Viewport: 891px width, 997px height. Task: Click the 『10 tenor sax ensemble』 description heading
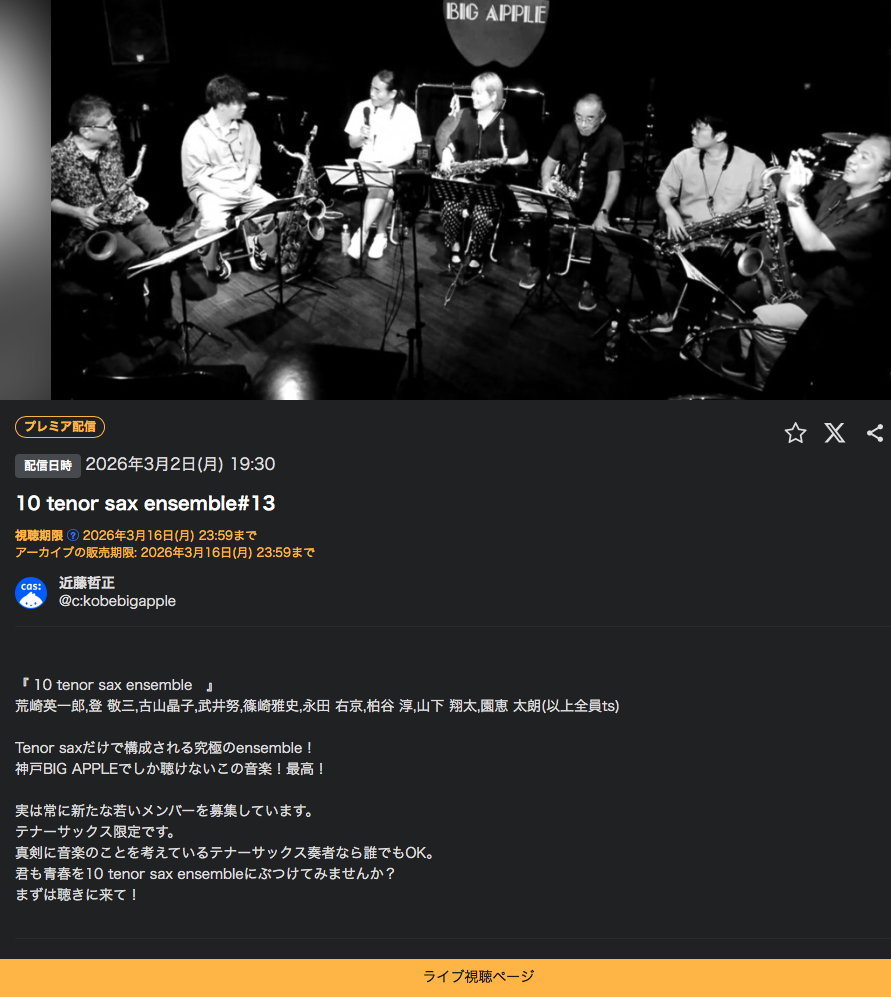tap(116, 685)
